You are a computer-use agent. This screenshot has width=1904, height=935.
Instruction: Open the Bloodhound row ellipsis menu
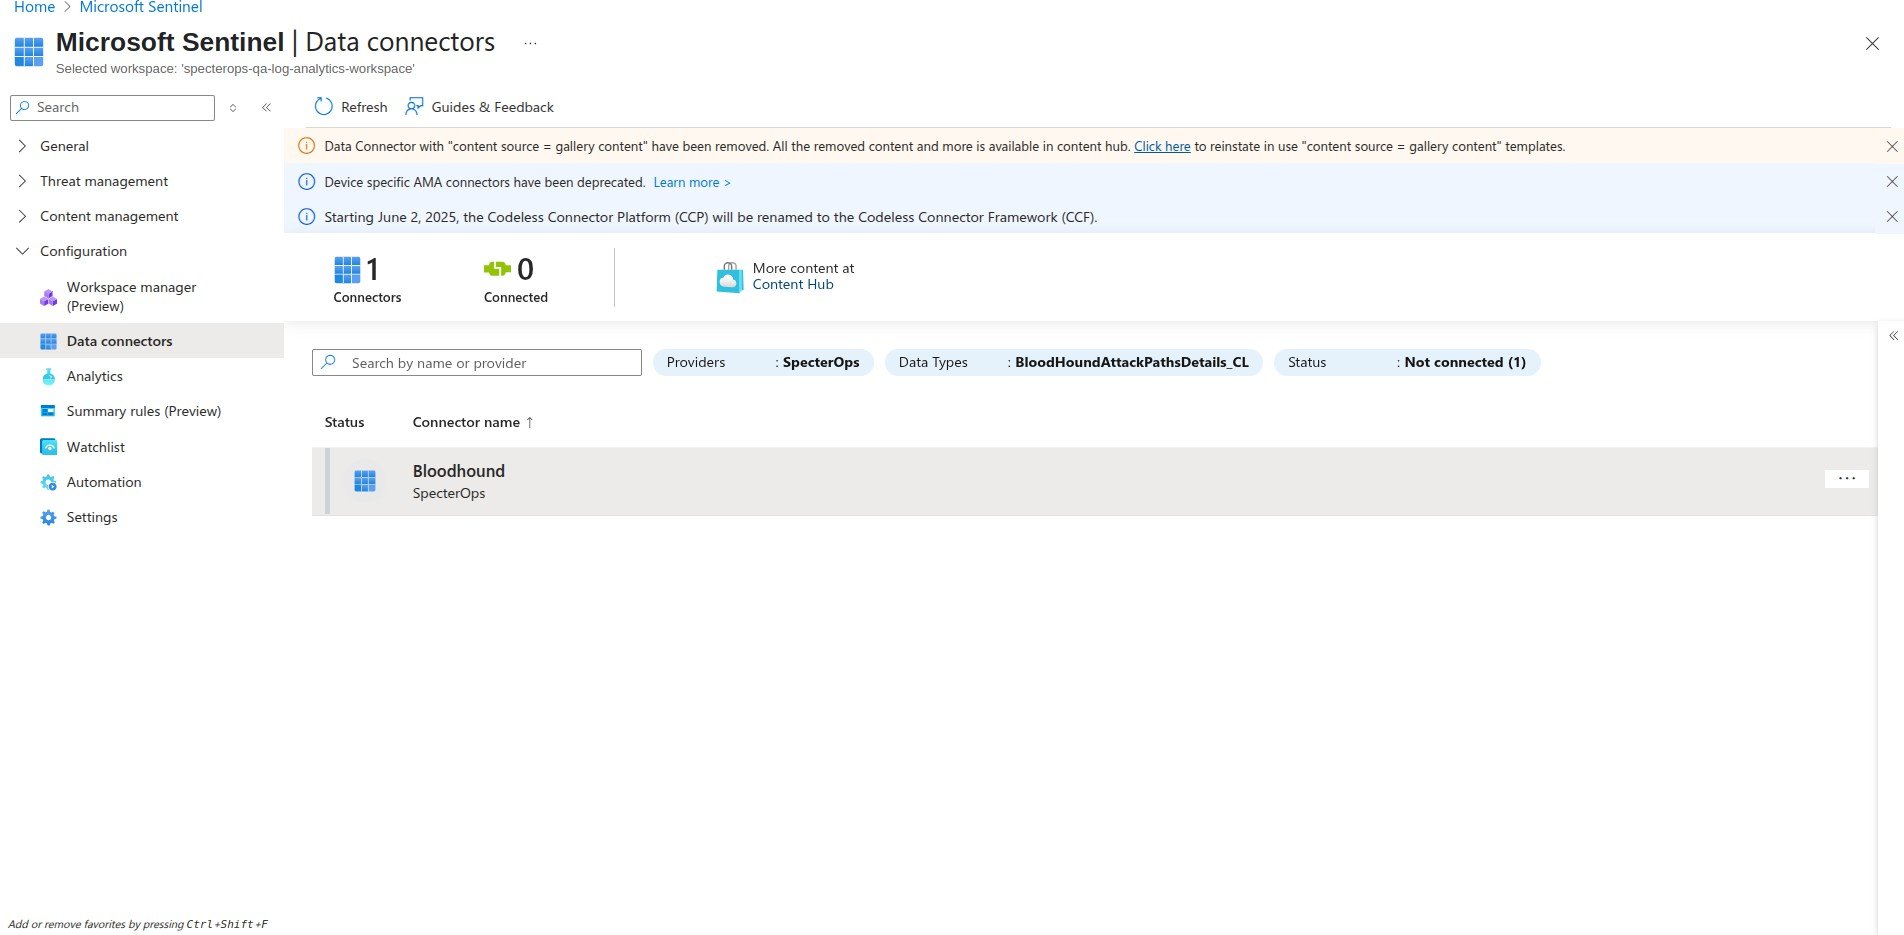pyautogui.click(x=1847, y=479)
